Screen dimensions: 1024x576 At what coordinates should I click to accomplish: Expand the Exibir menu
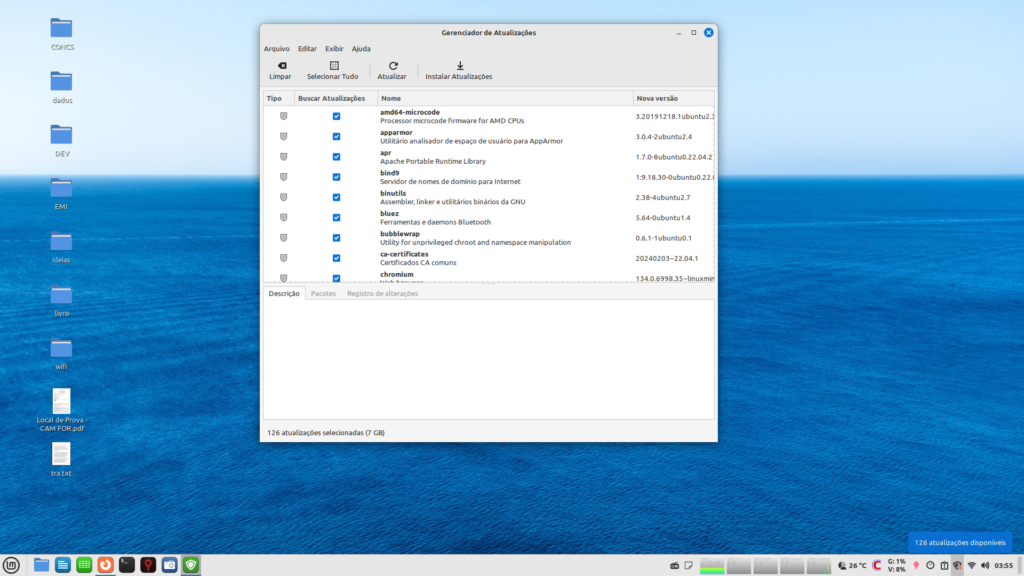point(334,48)
